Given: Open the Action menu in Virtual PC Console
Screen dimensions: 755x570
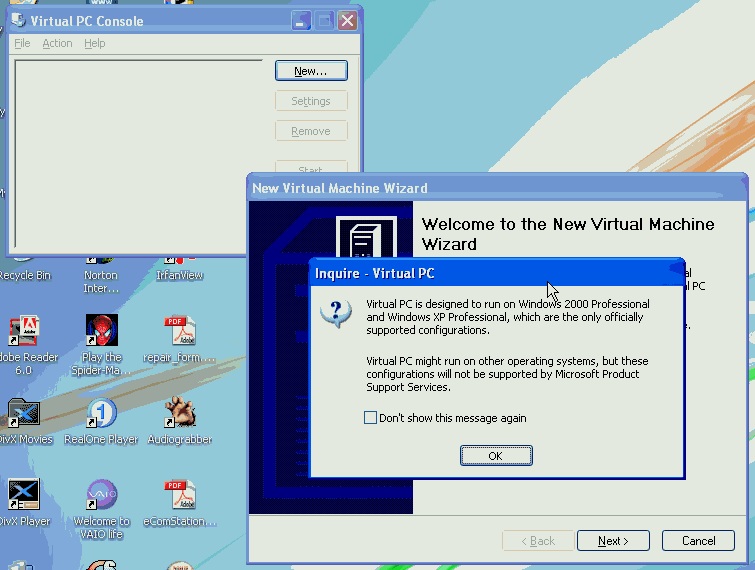Looking at the screenshot, I should (x=57, y=43).
